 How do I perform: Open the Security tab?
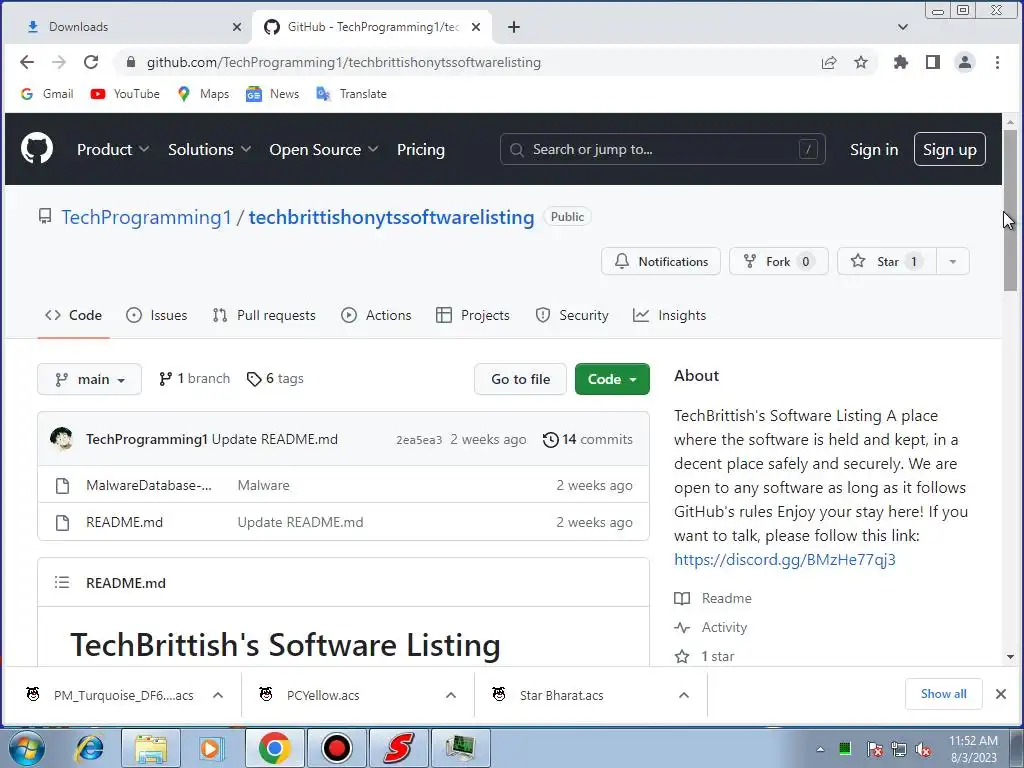click(571, 315)
